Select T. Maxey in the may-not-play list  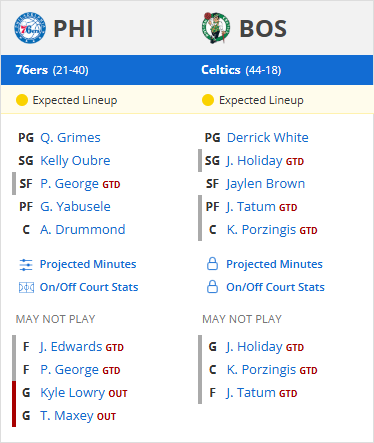(67, 416)
